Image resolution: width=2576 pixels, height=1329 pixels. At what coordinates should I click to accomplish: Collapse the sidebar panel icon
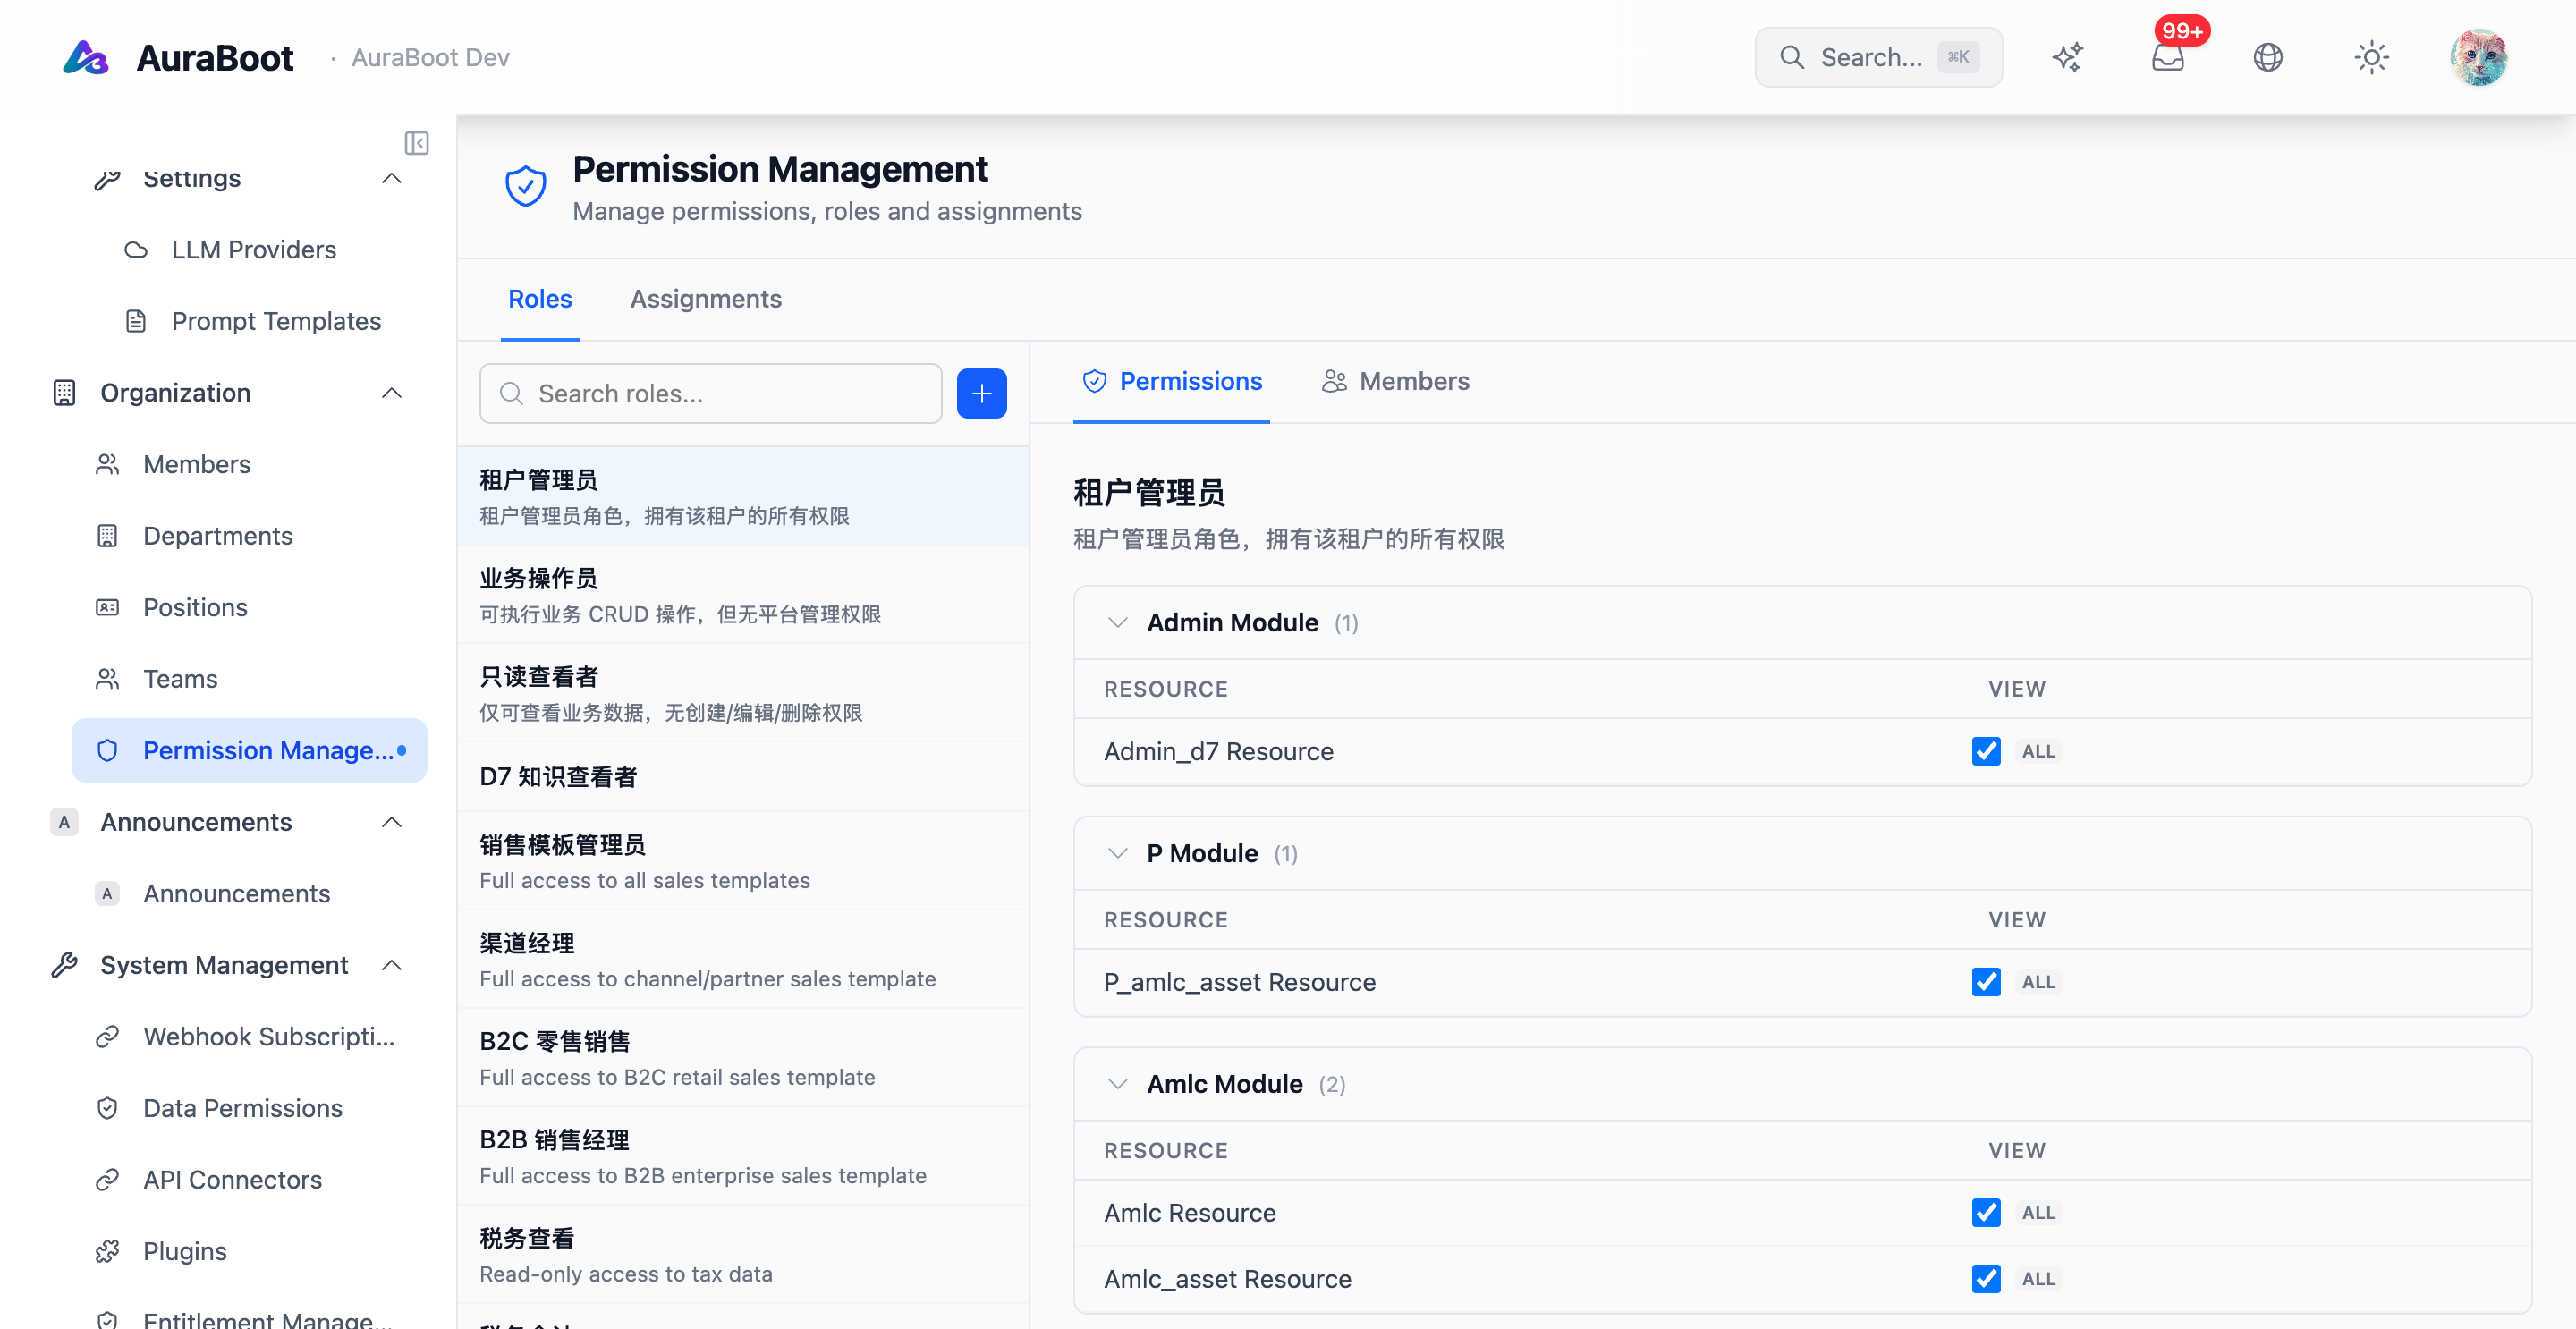[417, 143]
